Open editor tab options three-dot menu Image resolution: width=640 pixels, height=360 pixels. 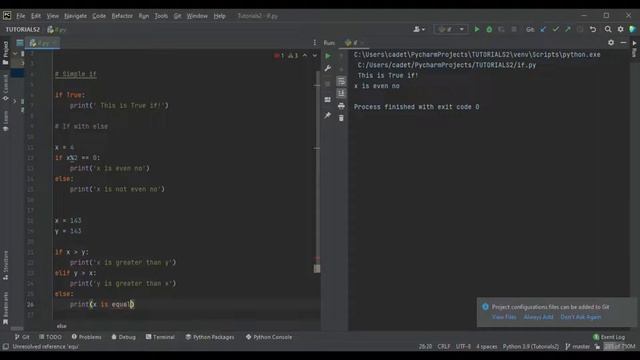314,42
